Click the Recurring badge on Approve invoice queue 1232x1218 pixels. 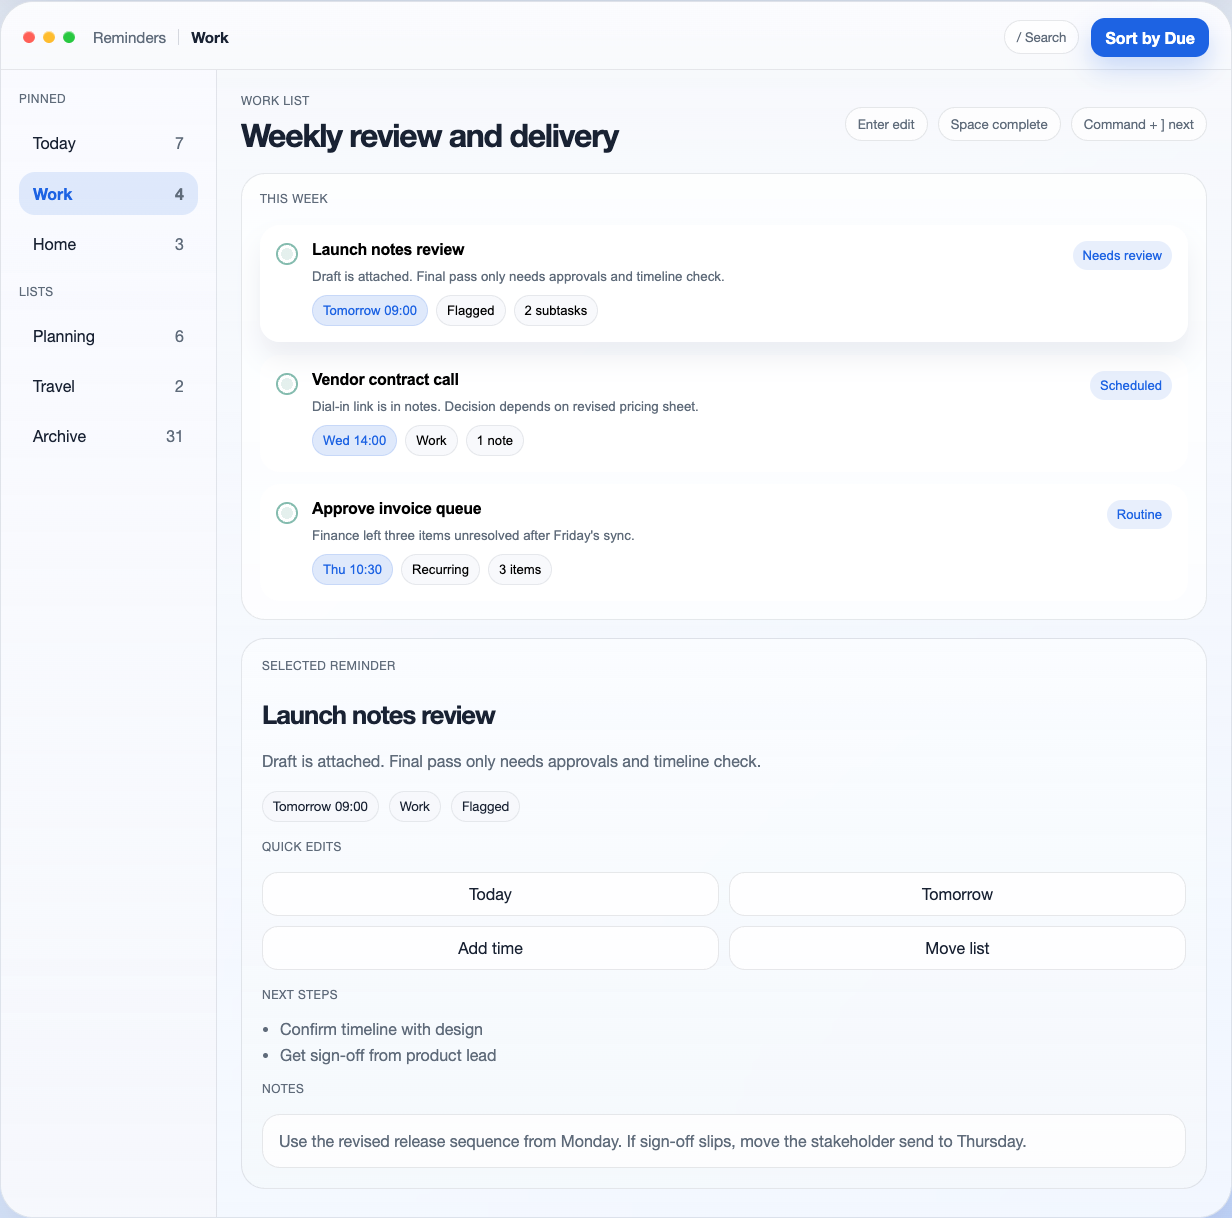pos(440,569)
